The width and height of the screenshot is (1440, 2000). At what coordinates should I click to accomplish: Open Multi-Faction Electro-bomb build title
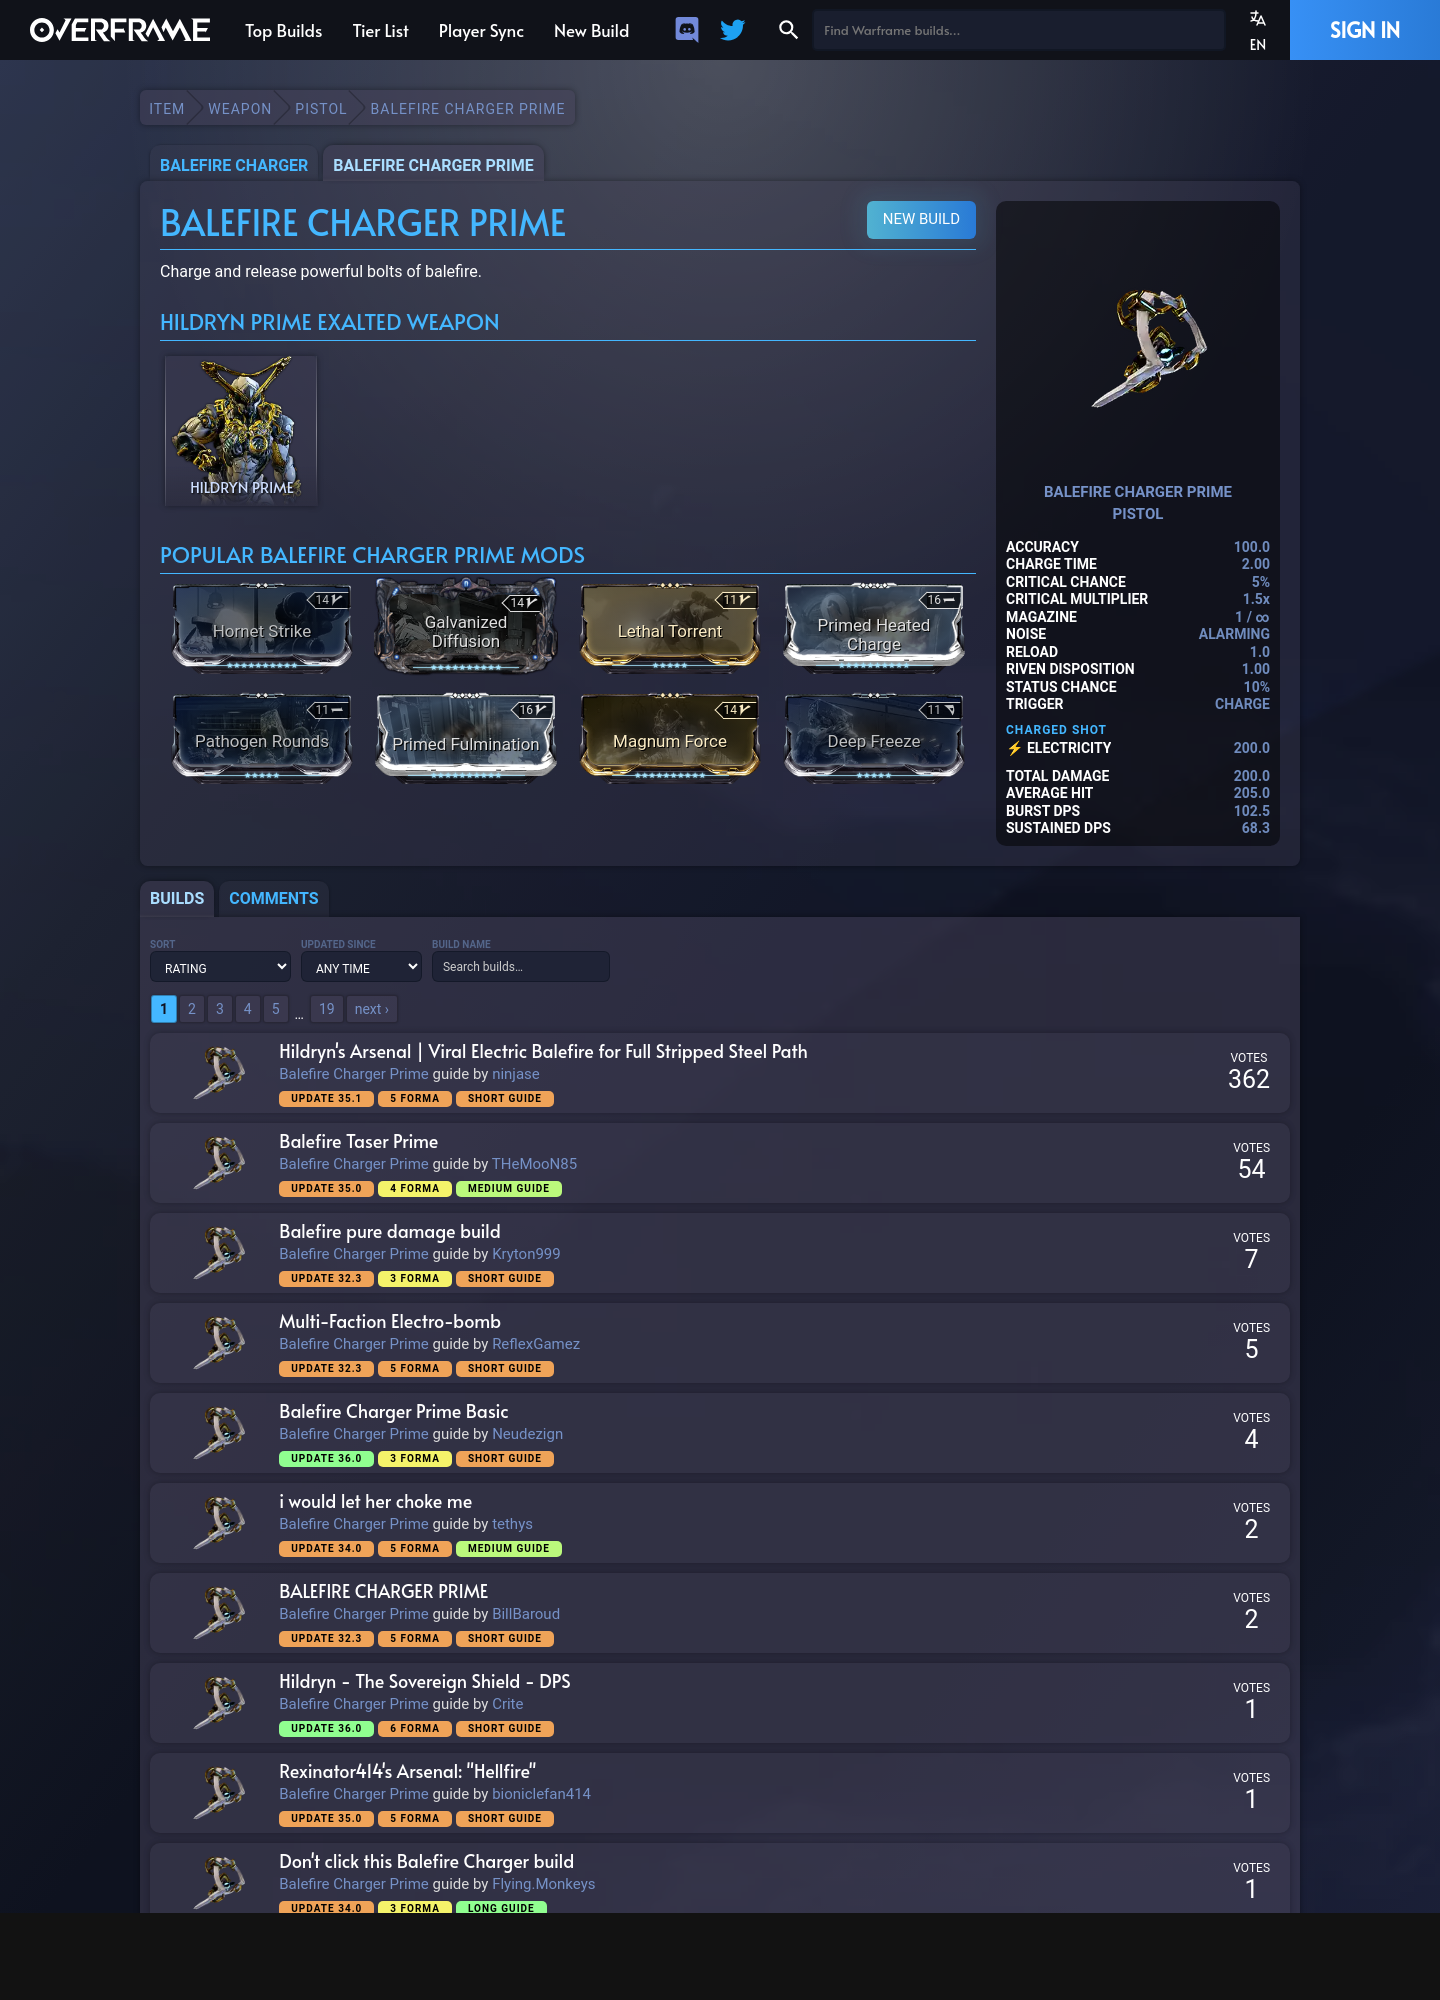[390, 1321]
